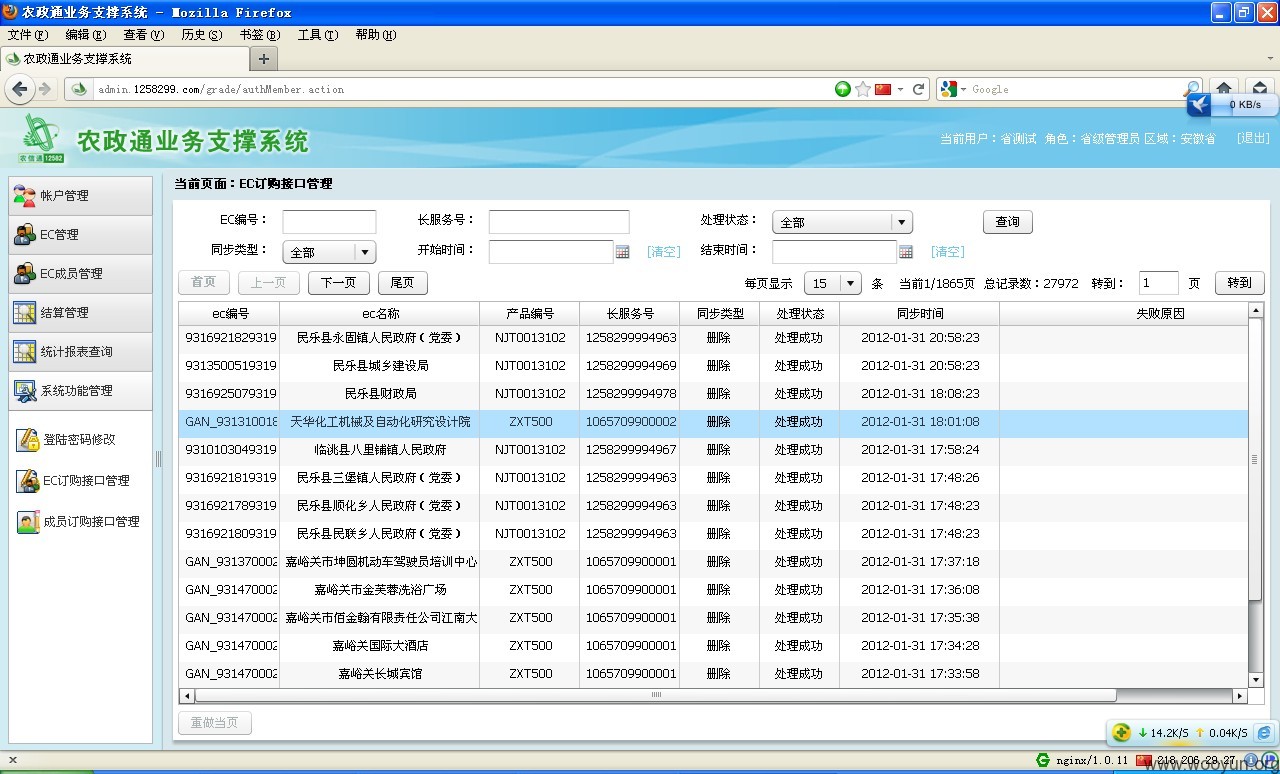Screen dimensions: 1280x774
Task: Select row 临洮县八里铺镇人民政府
Action: [714, 450]
